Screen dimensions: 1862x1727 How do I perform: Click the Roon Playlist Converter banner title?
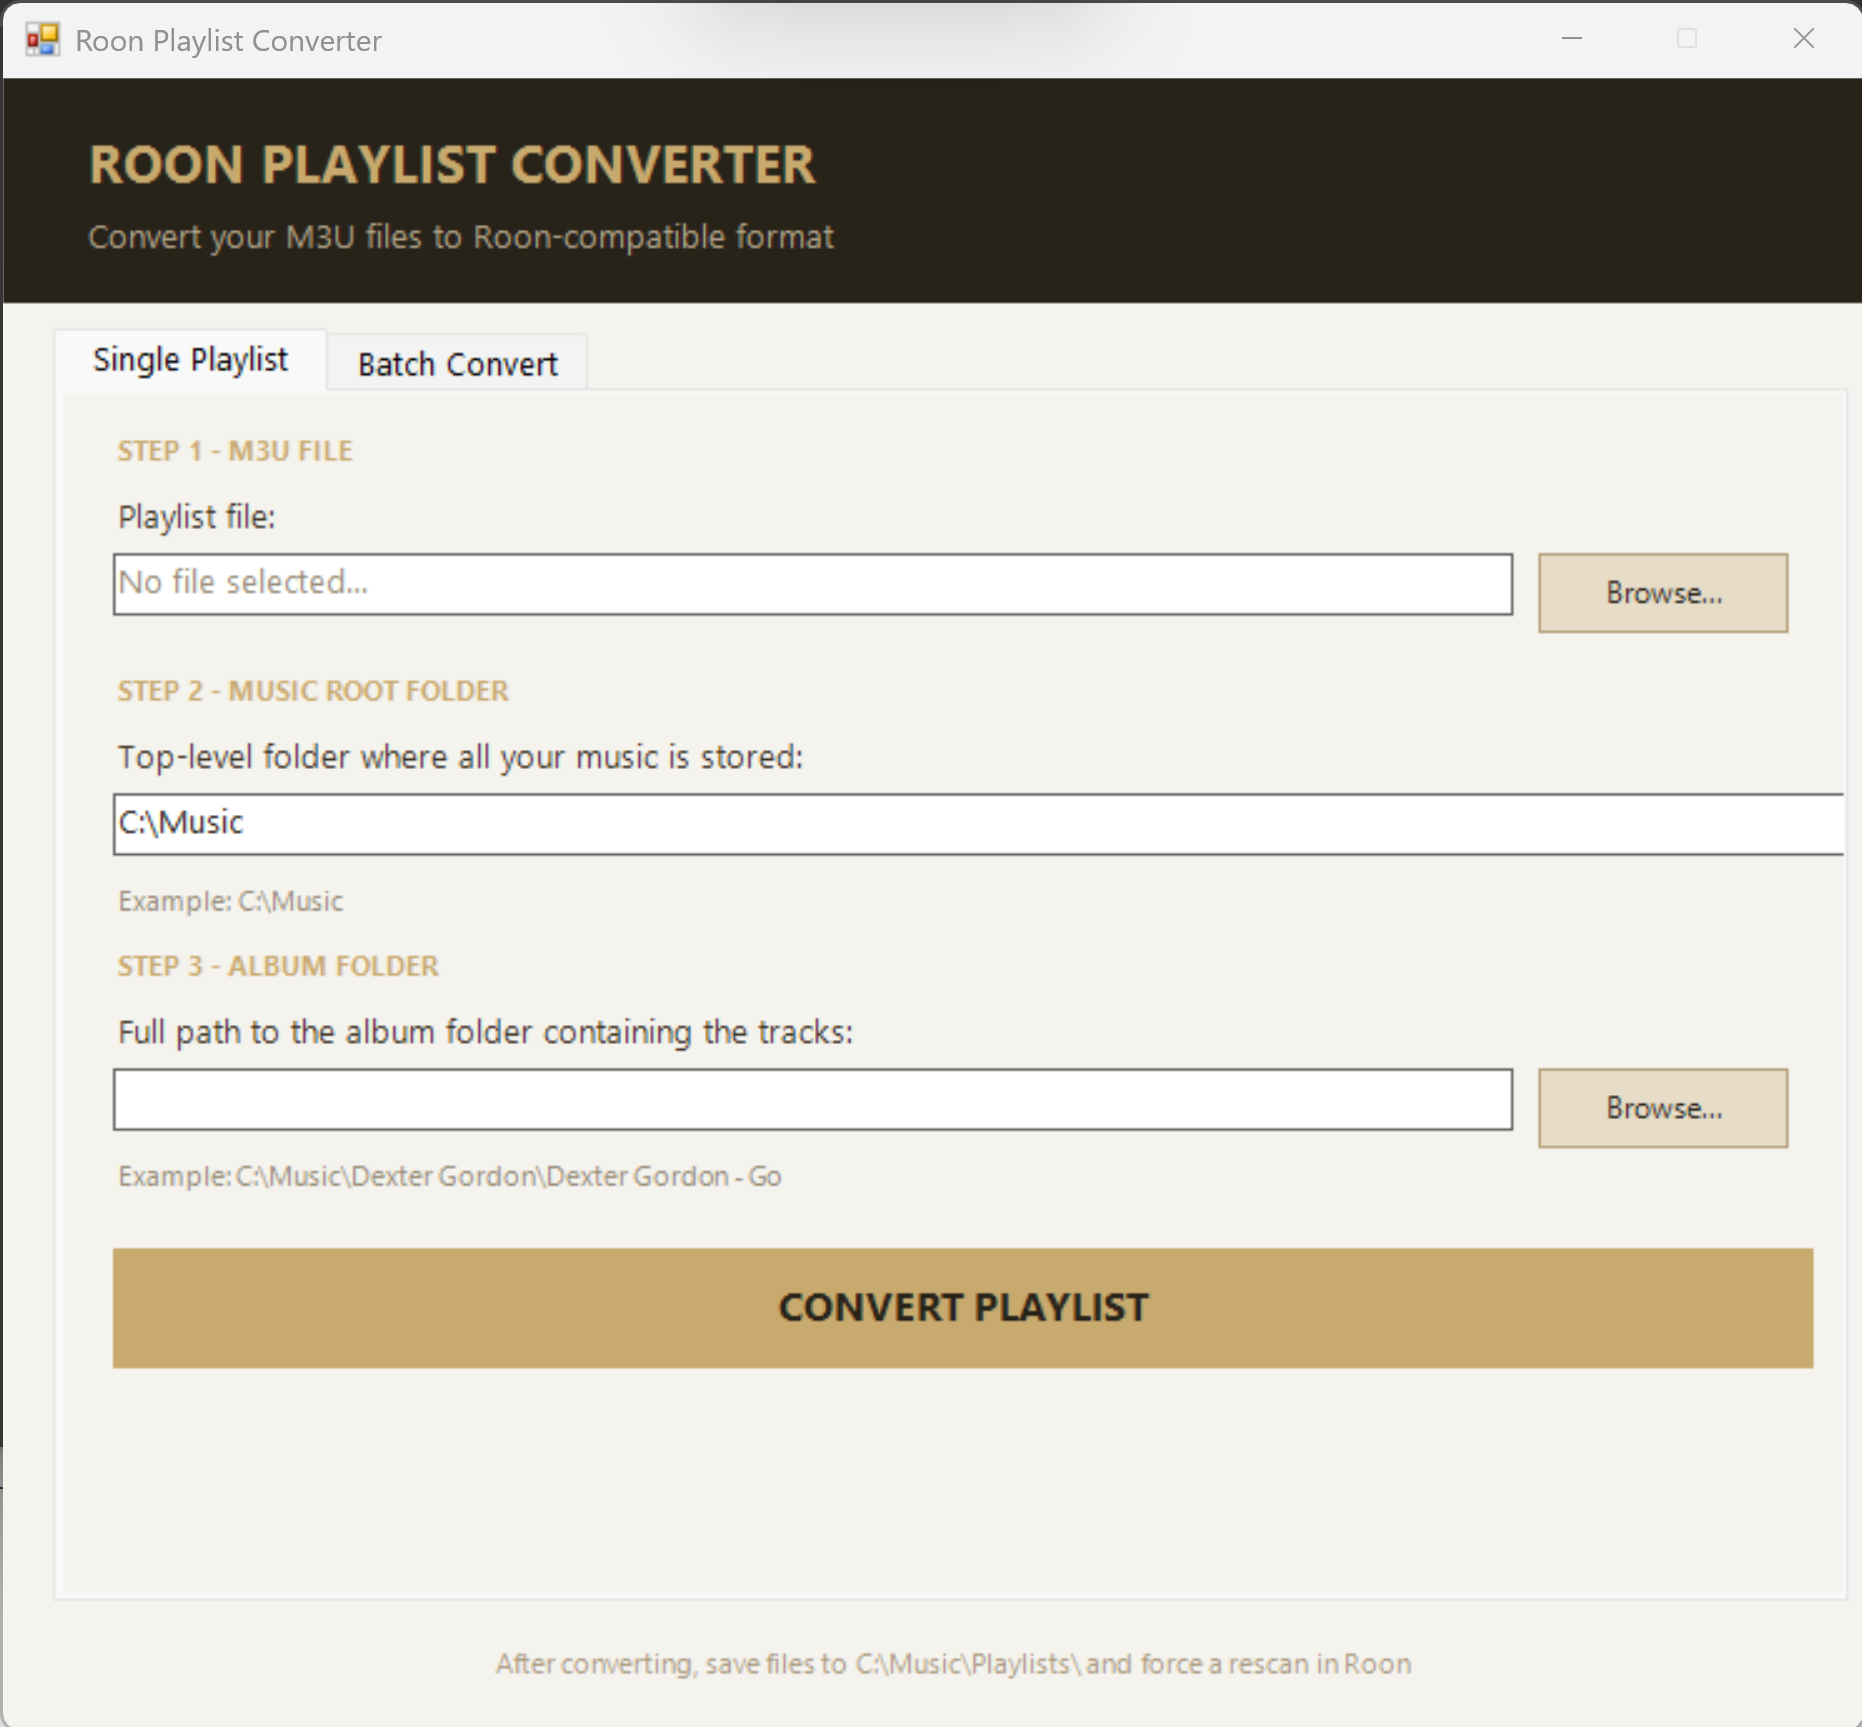point(452,165)
